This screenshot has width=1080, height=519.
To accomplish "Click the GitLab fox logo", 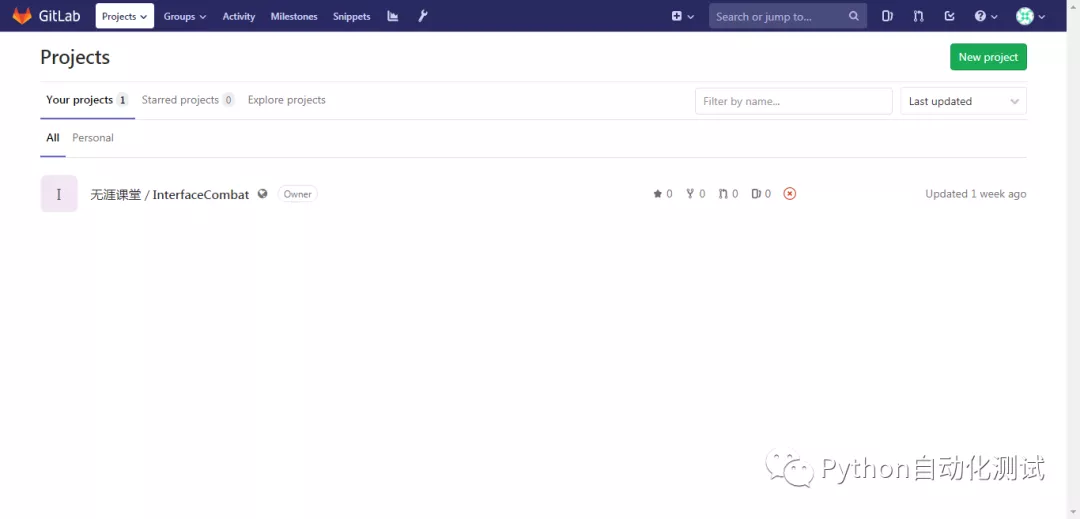I will 22,16.
